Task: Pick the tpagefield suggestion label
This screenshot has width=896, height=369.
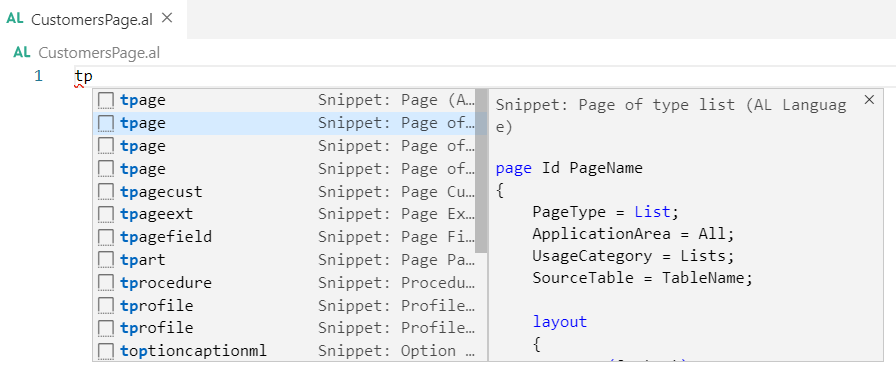Action: (x=166, y=237)
